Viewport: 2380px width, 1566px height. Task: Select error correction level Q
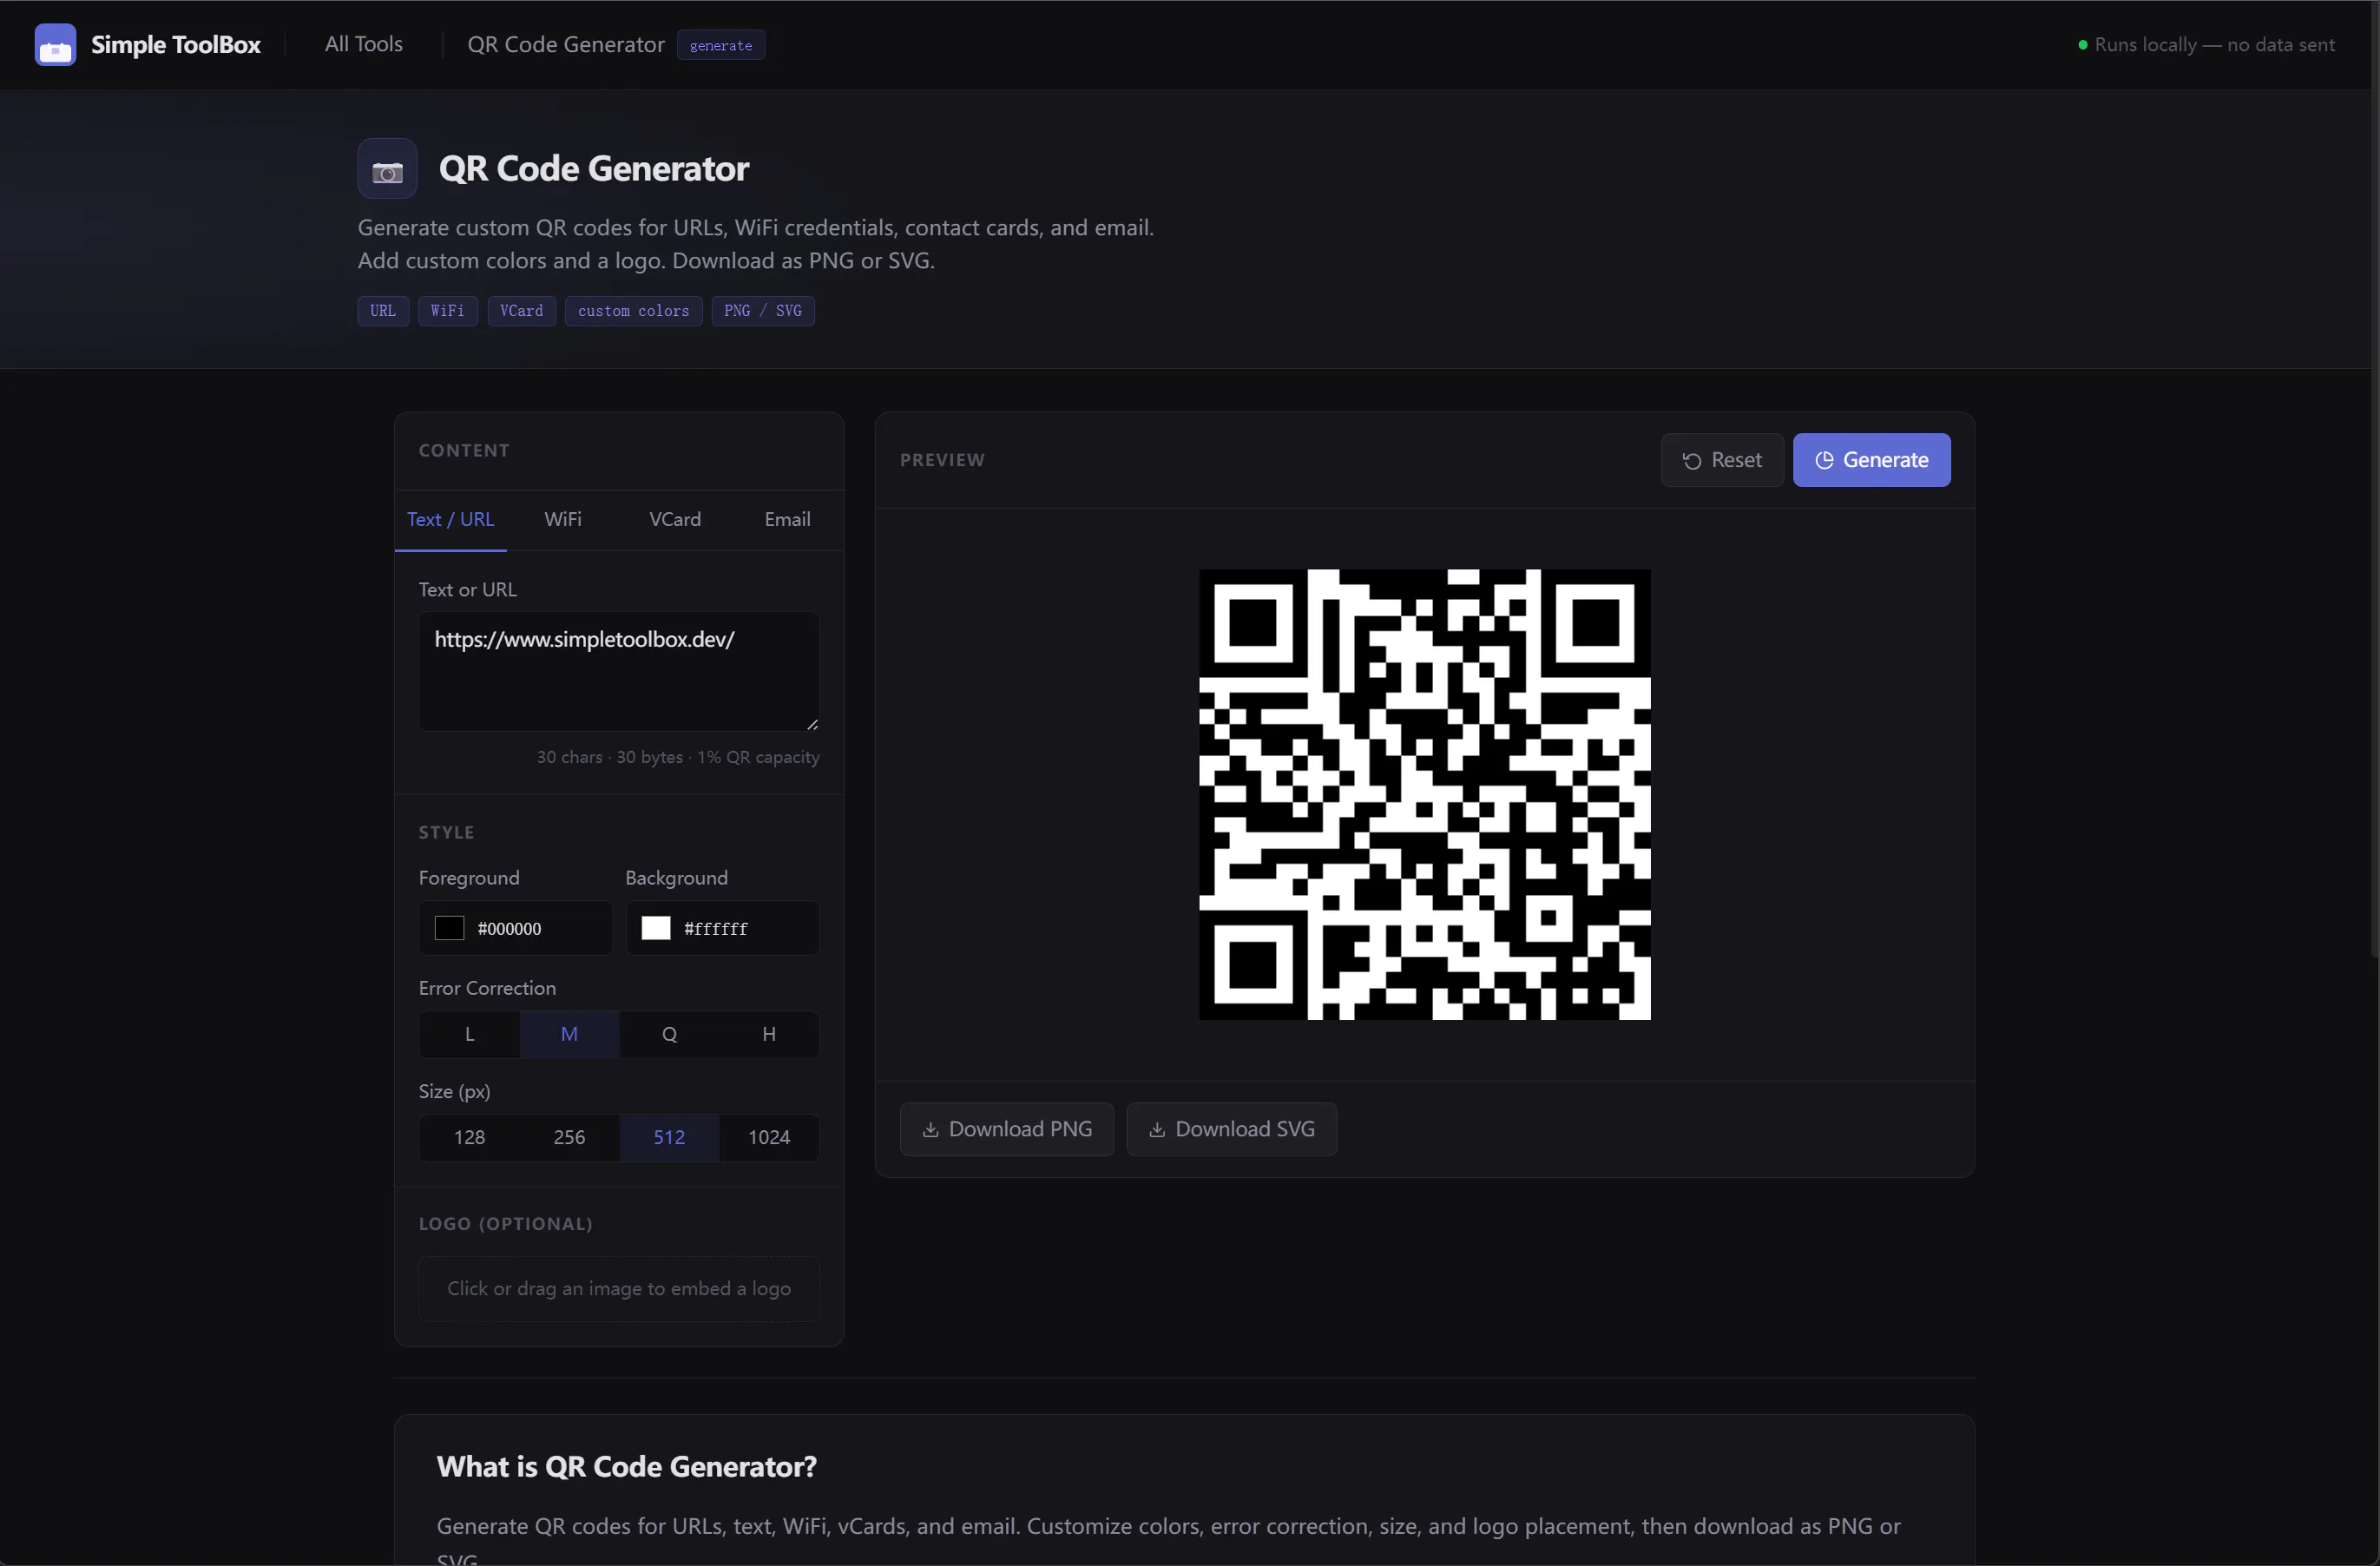click(669, 1034)
